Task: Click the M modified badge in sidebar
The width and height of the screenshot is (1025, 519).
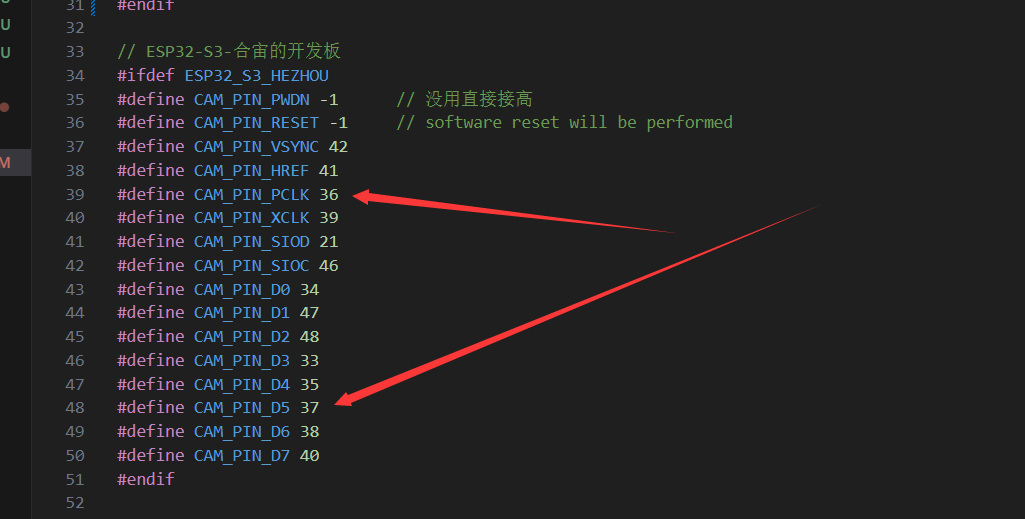Action: pos(6,162)
